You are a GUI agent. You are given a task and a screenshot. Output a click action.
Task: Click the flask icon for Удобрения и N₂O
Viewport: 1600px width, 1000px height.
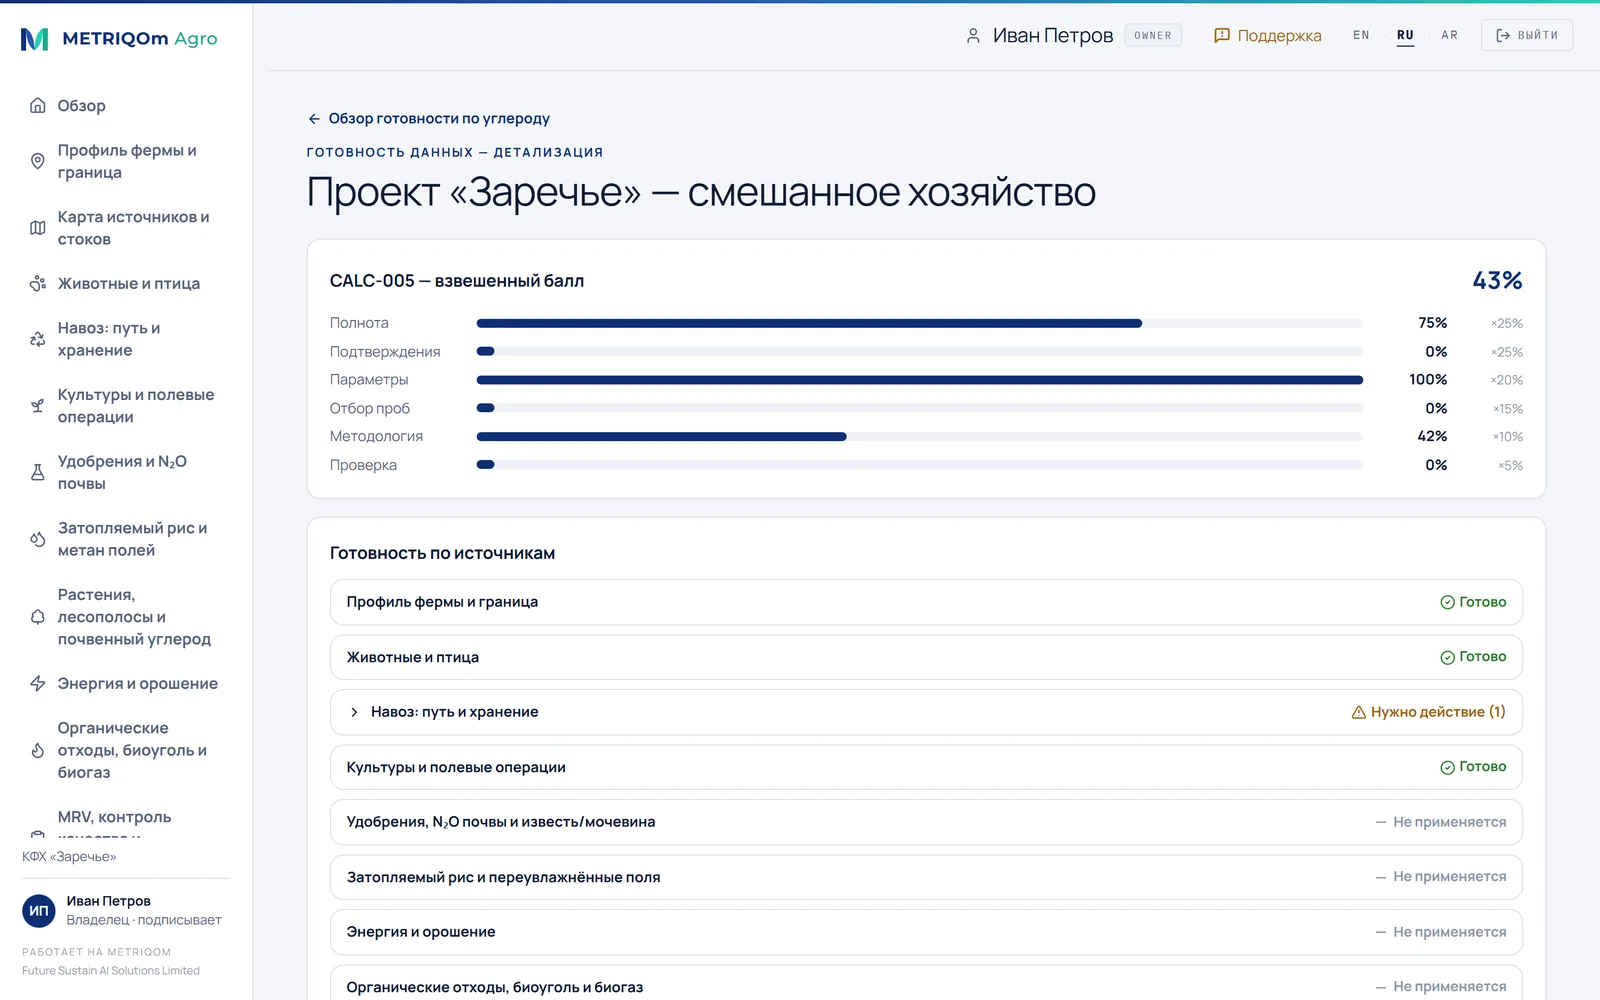tap(38, 472)
